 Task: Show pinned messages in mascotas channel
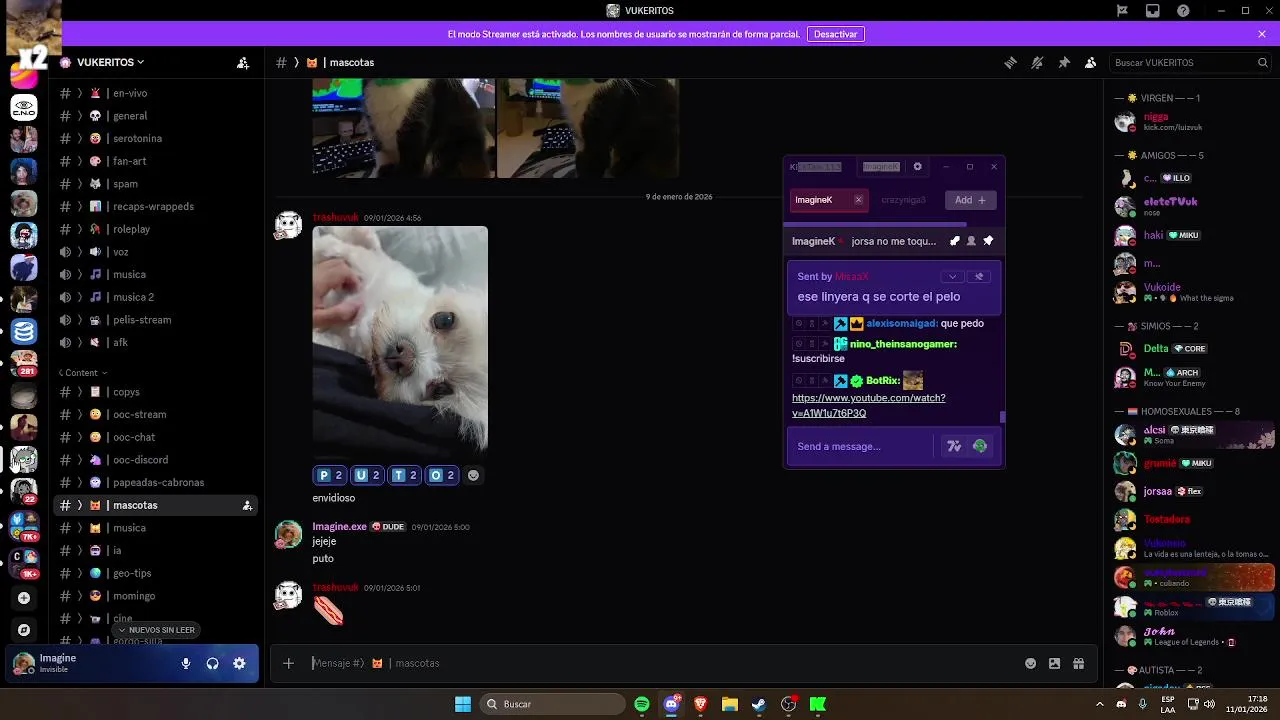[x=1064, y=62]
